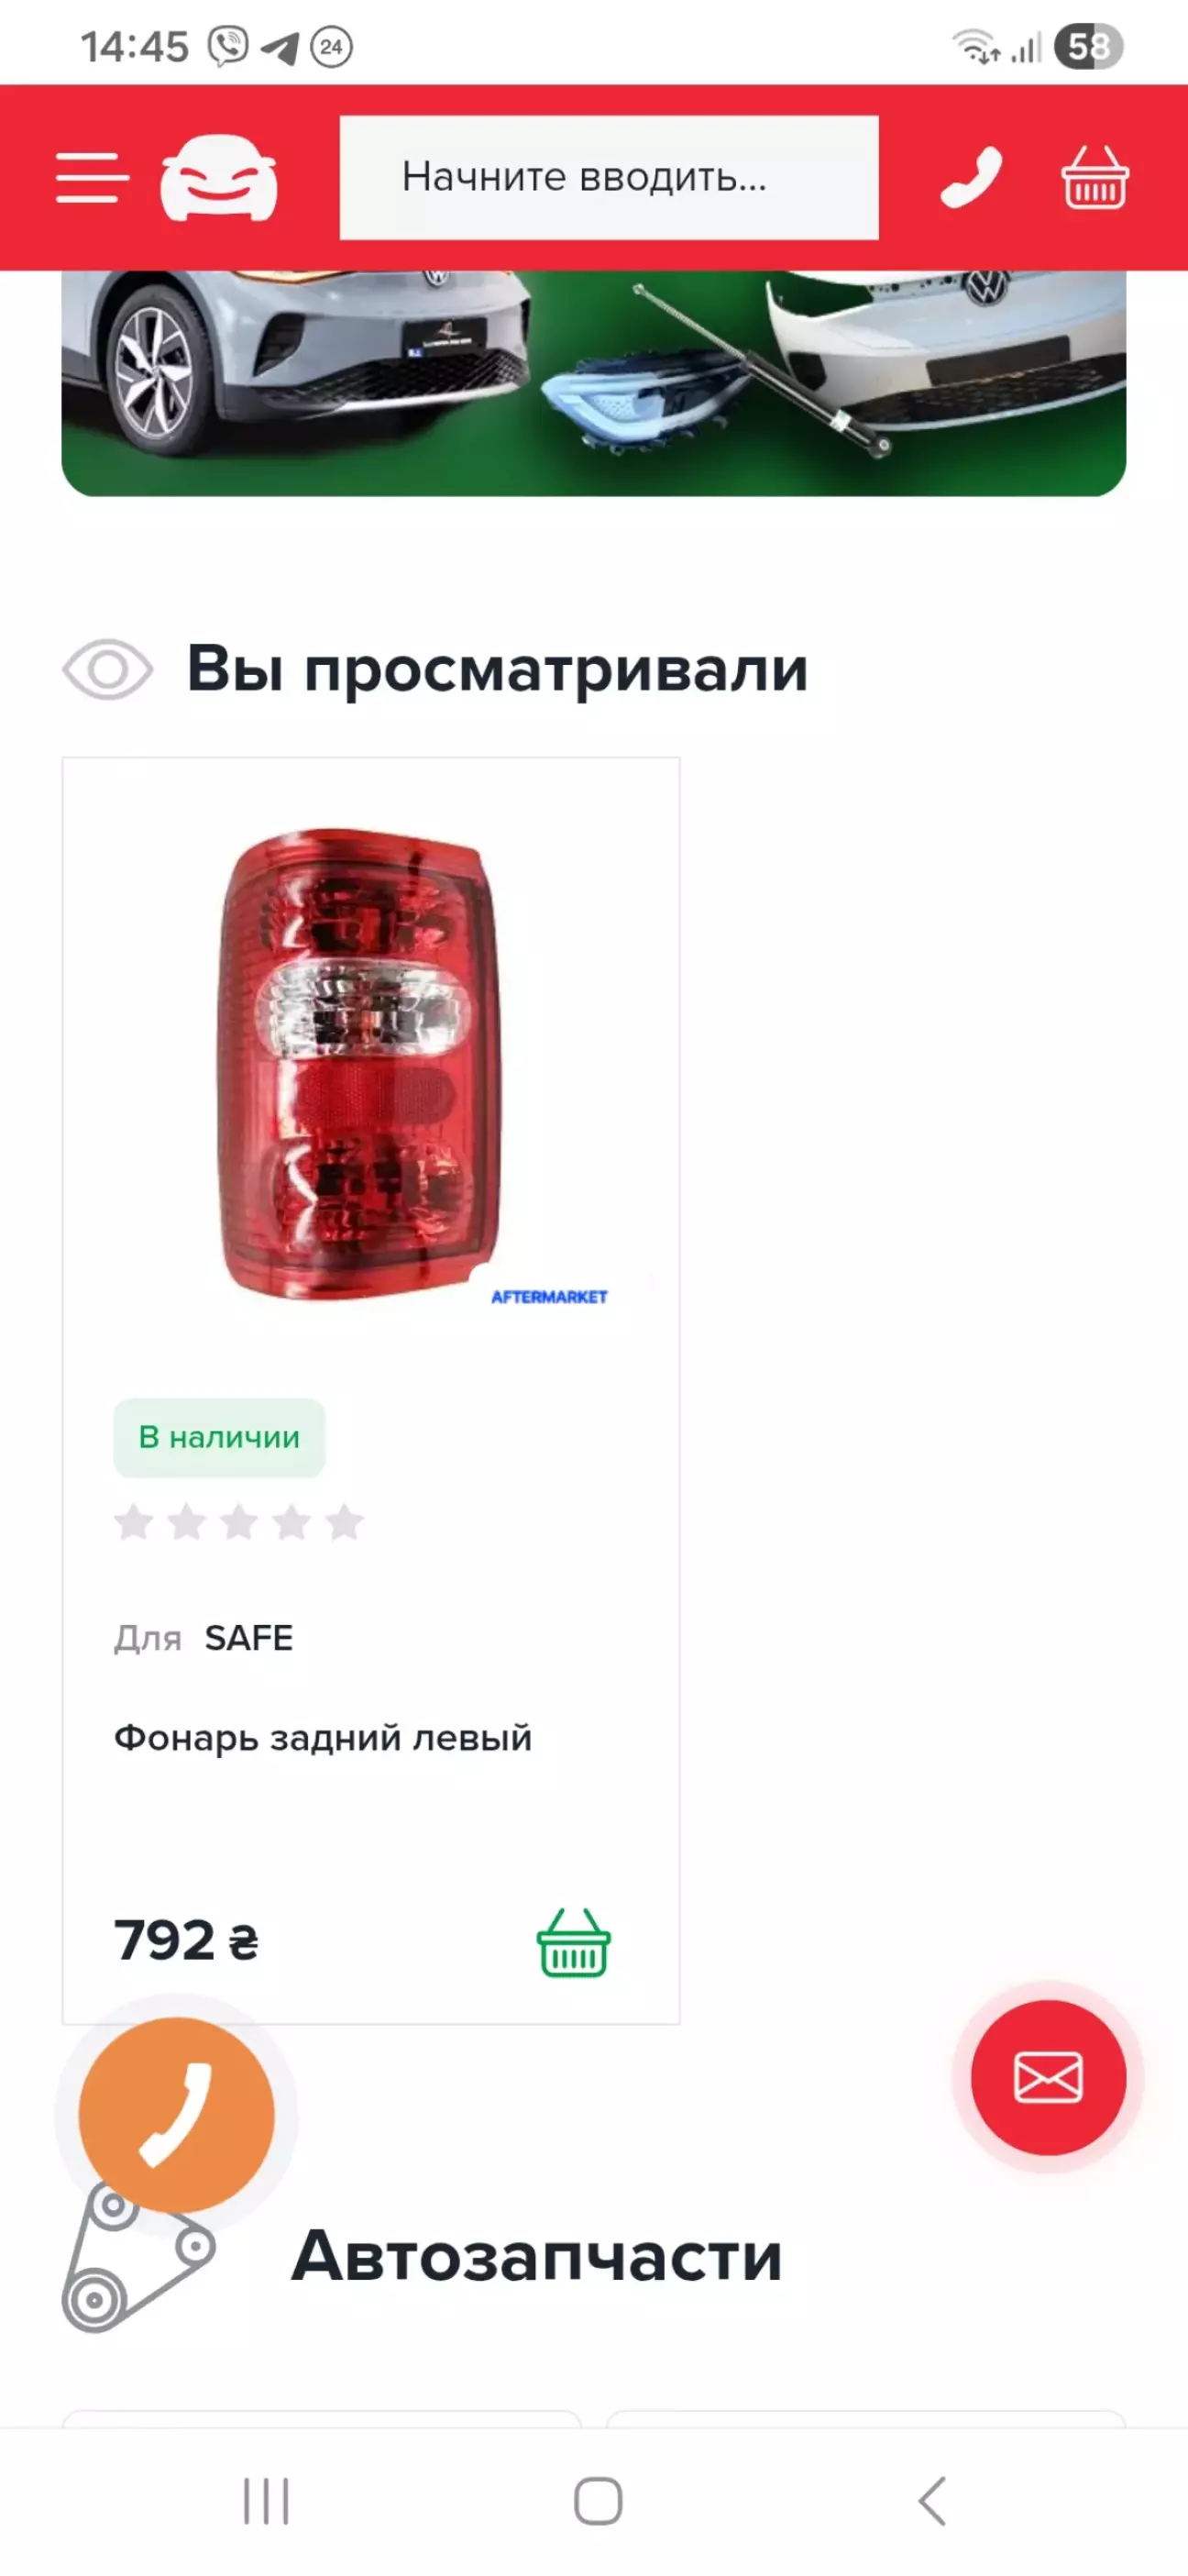Open the hamburger menu in the red header
The height and width of the screenshot is (2576, 1188).
tap(92, 178)
